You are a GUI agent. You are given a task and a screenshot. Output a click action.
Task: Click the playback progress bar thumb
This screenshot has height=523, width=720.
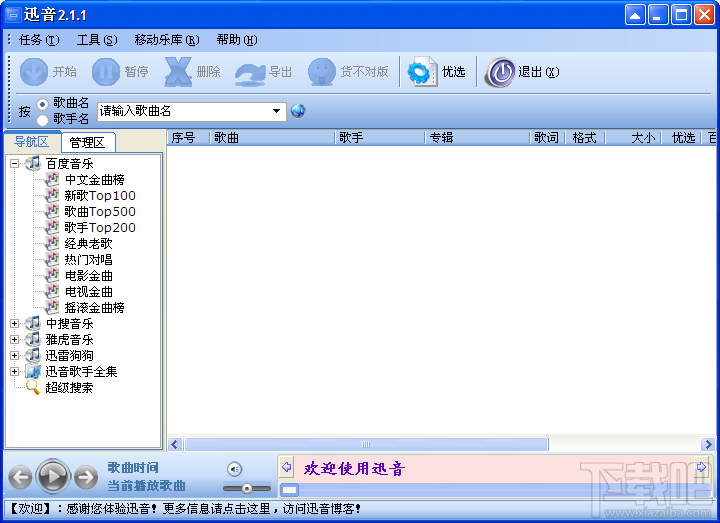click(289, 490)
